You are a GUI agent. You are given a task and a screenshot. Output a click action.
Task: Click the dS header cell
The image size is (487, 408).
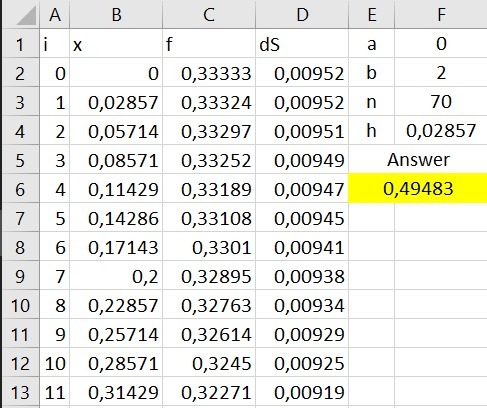coord(302,44)
